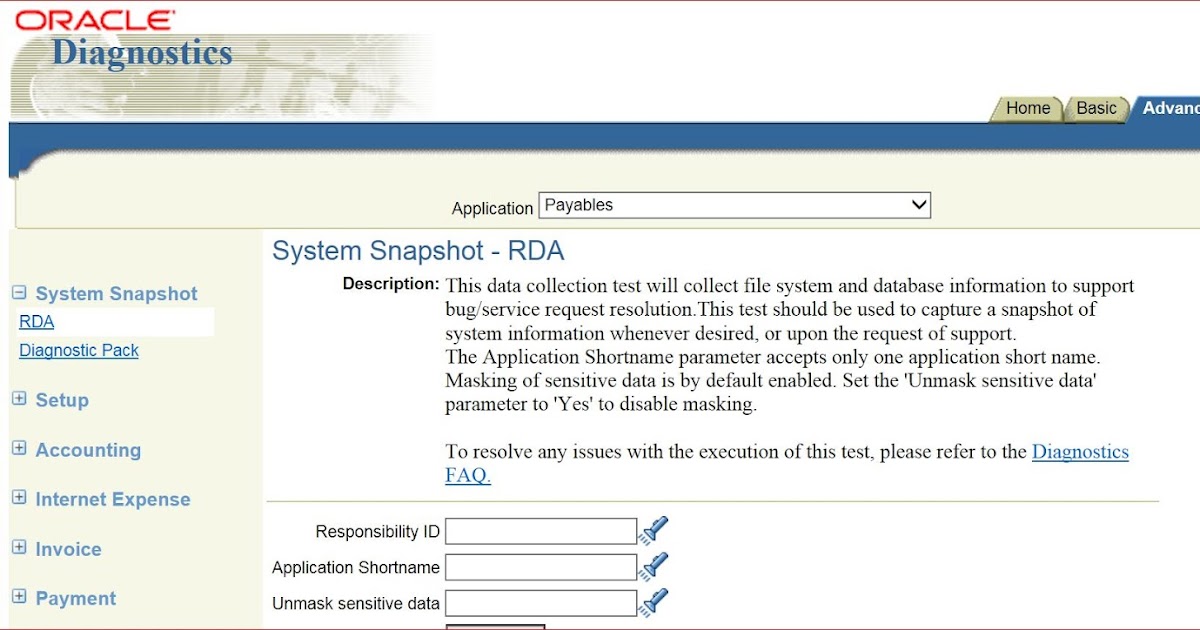This screenshot has height=630, width=1200.
Task: Expand the Invoice section
Action: click(x=21, y=548)
